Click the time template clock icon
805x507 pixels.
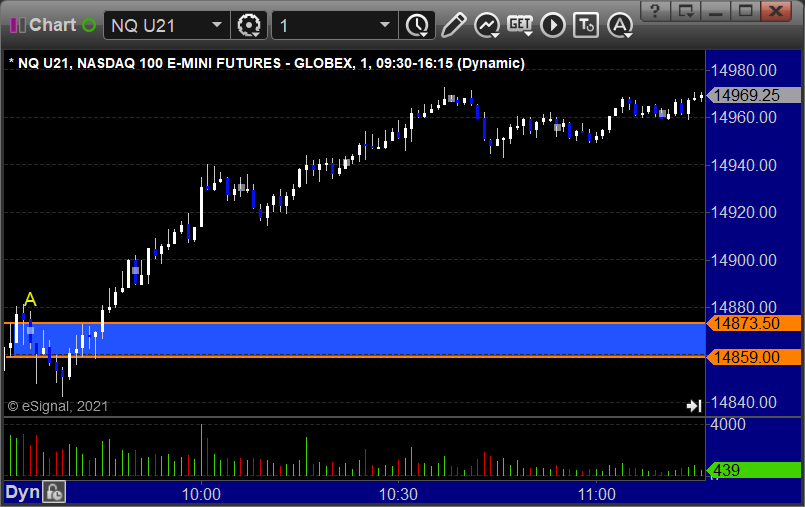point(417,25)
